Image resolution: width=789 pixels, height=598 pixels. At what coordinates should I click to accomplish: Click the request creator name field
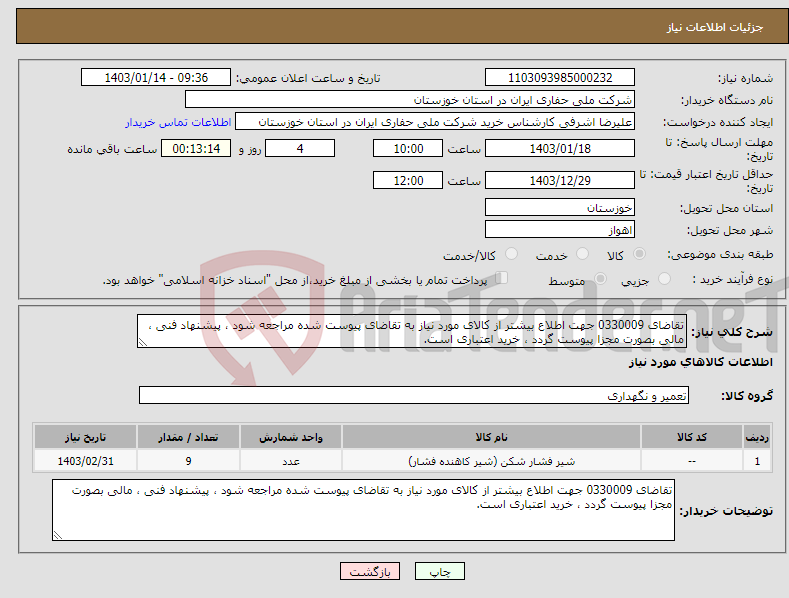click(435, 121)
